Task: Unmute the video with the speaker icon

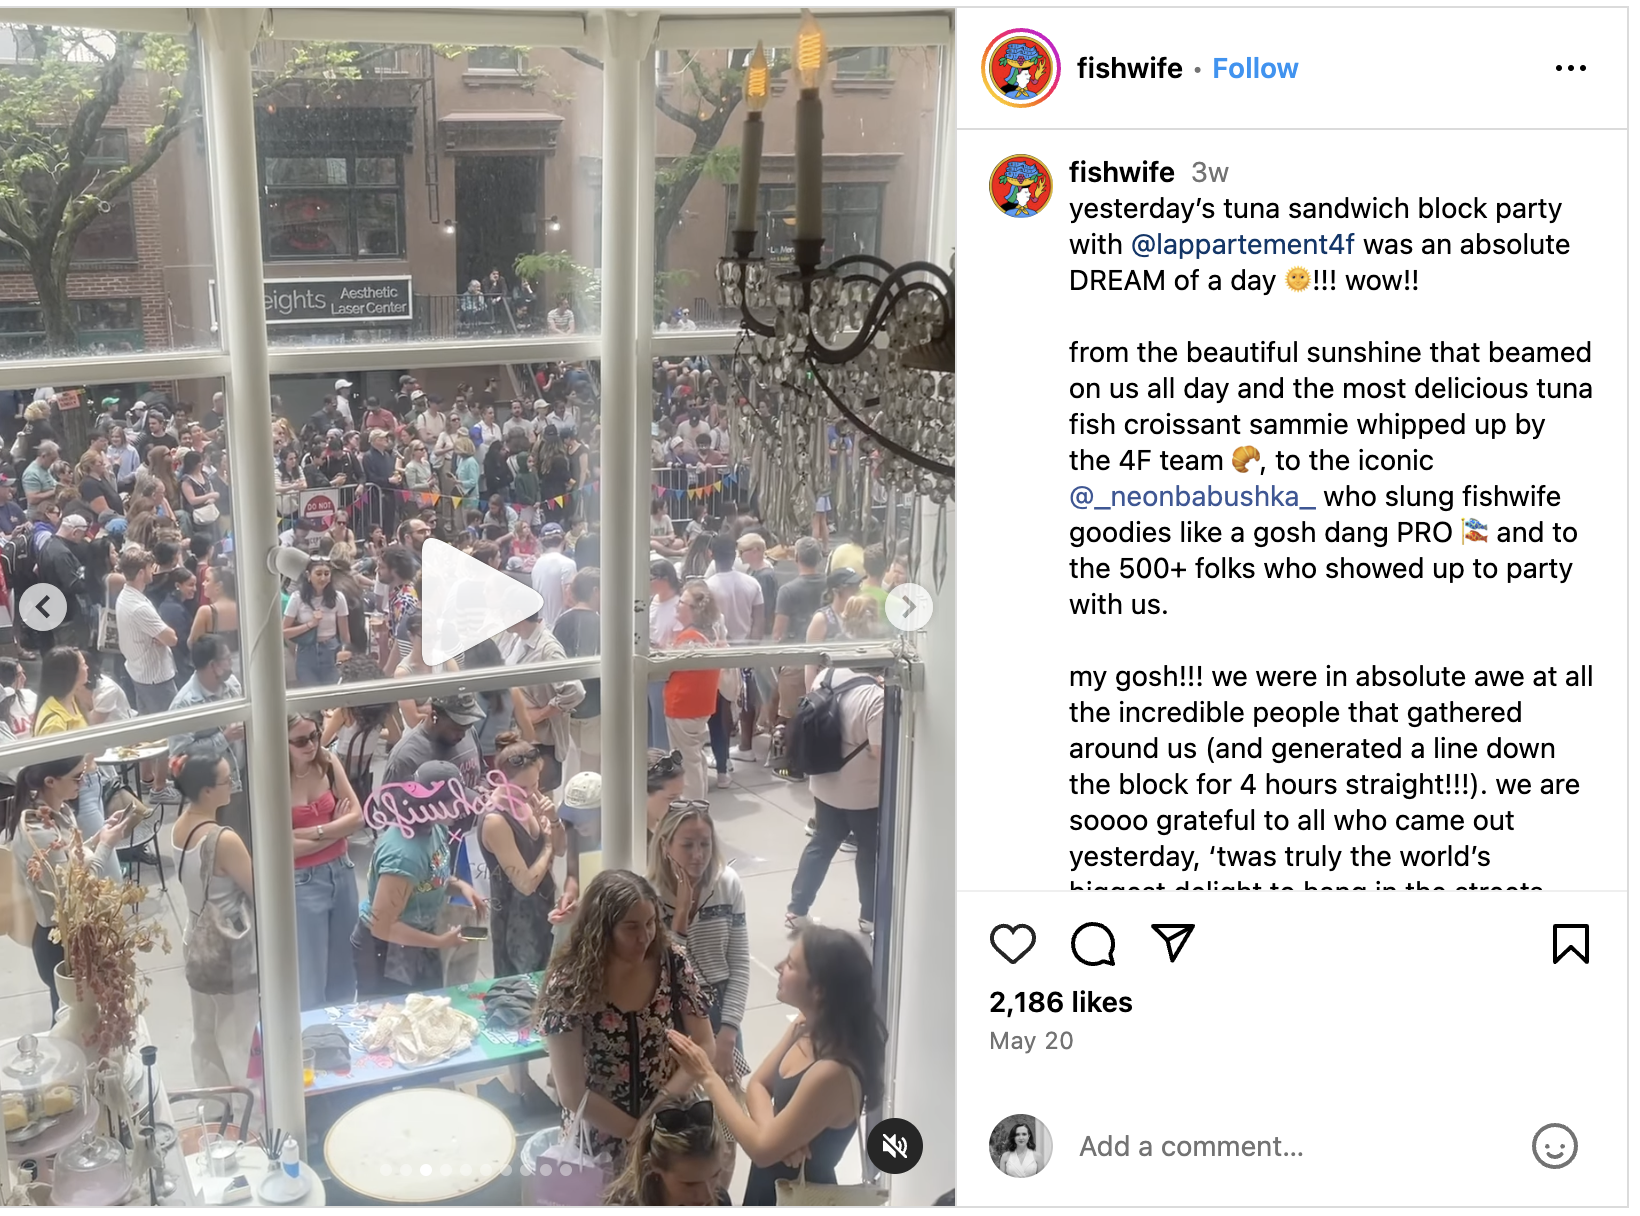Action: [x=895, y=1145]
